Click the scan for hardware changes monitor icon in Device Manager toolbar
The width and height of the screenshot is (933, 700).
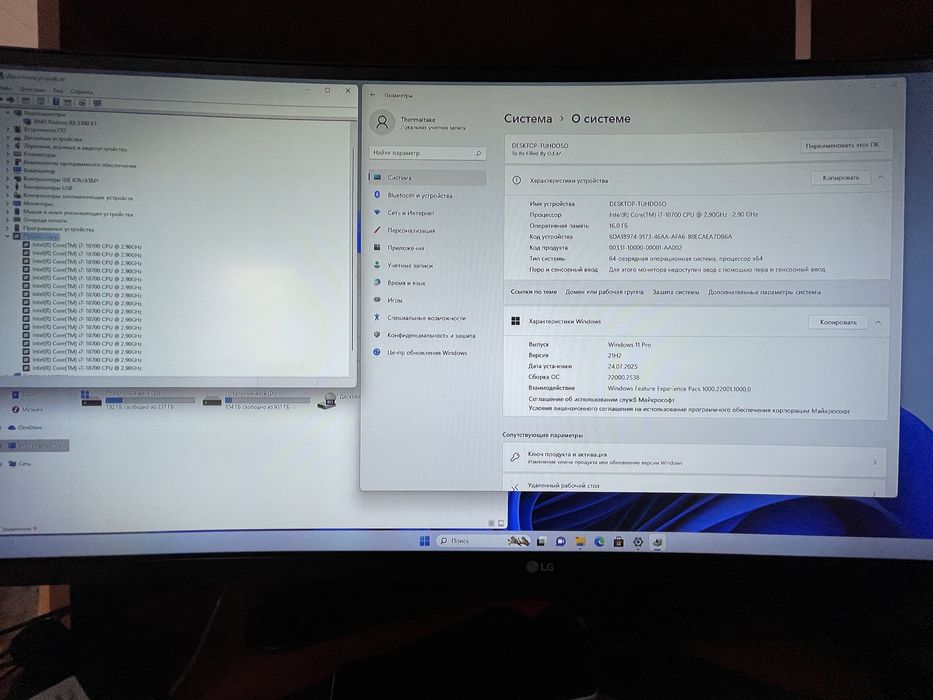tap(97, 102)
